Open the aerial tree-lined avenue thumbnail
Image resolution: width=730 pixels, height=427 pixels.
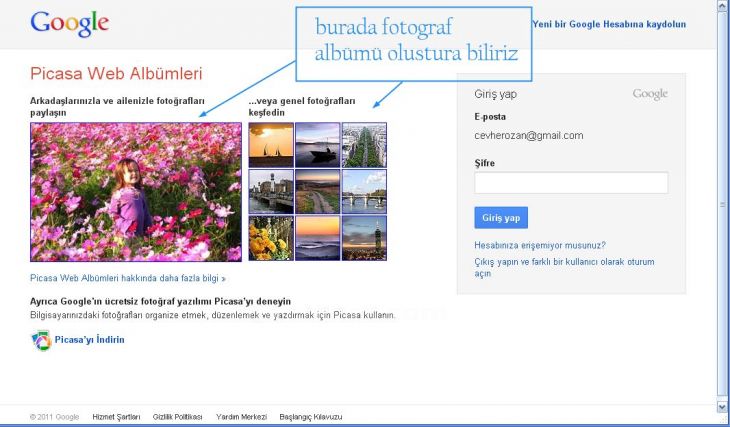point(364,145)
